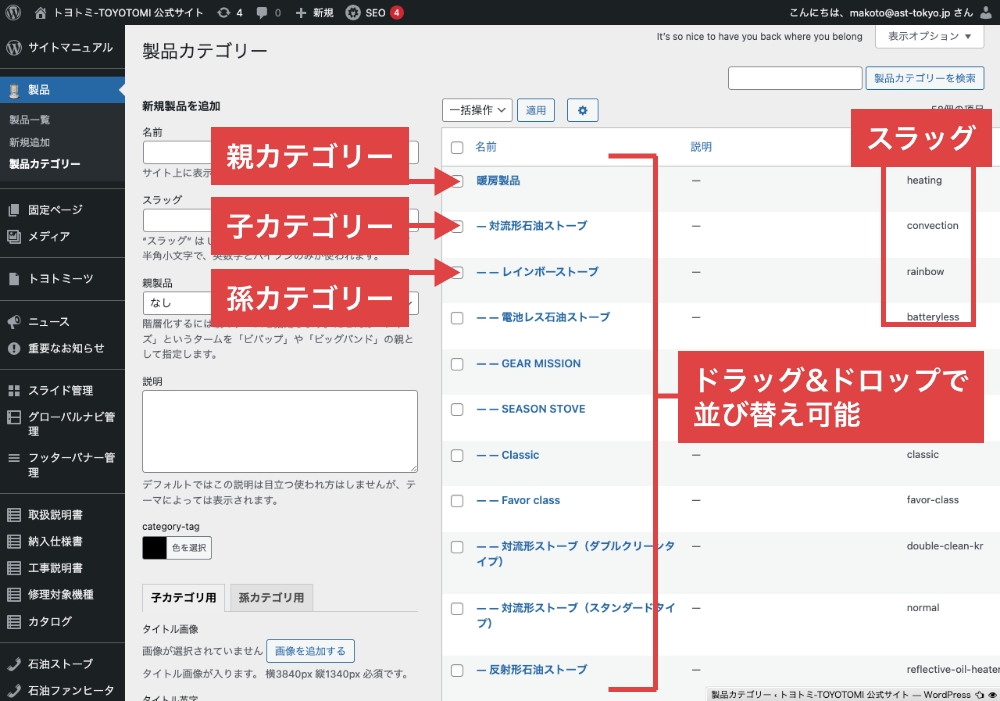Switch to the 孫カテゴリ用 tab
The image size is (1000, 701).
[271, 598]
